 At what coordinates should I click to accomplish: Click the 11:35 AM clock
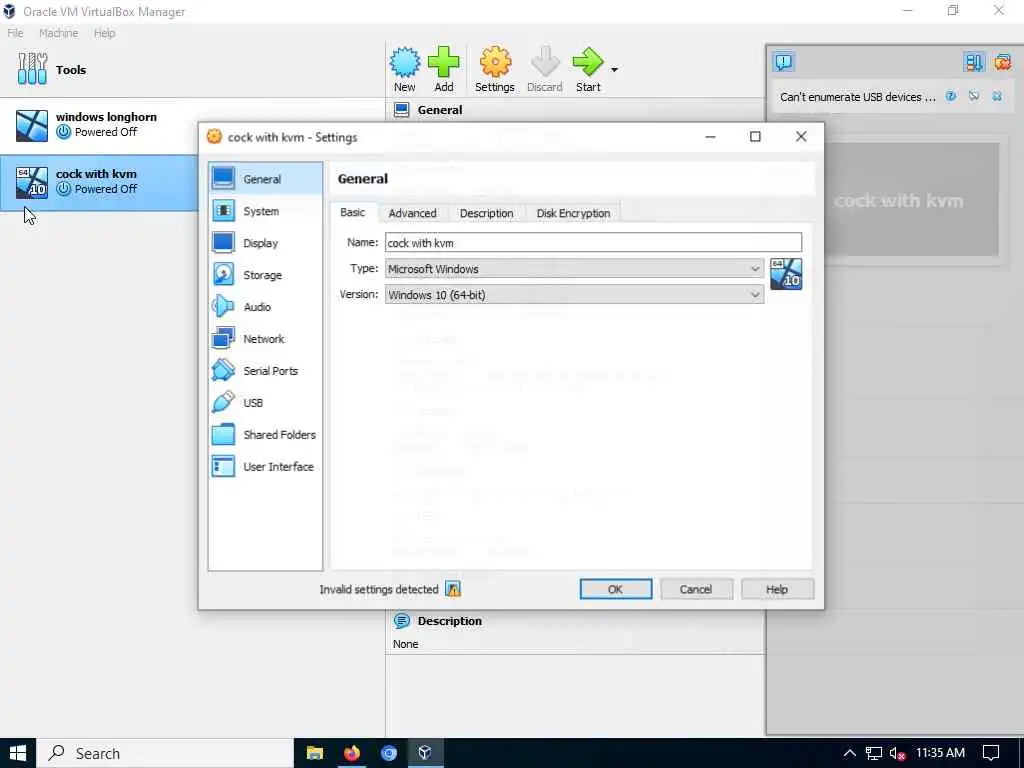tap(940, 753)
